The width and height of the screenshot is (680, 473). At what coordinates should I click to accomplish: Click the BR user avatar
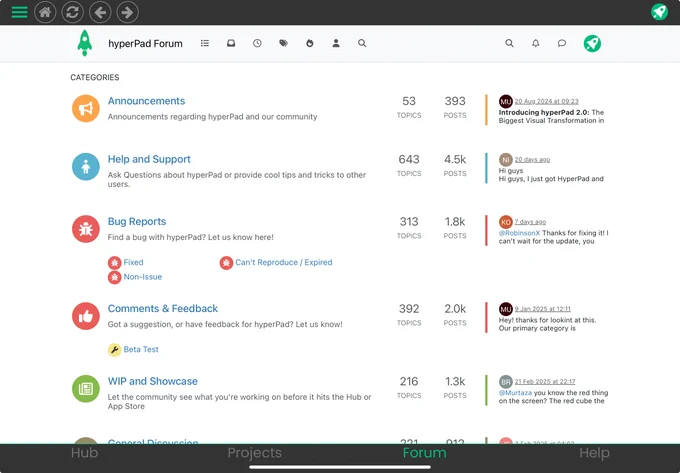(x=506, y=382)
